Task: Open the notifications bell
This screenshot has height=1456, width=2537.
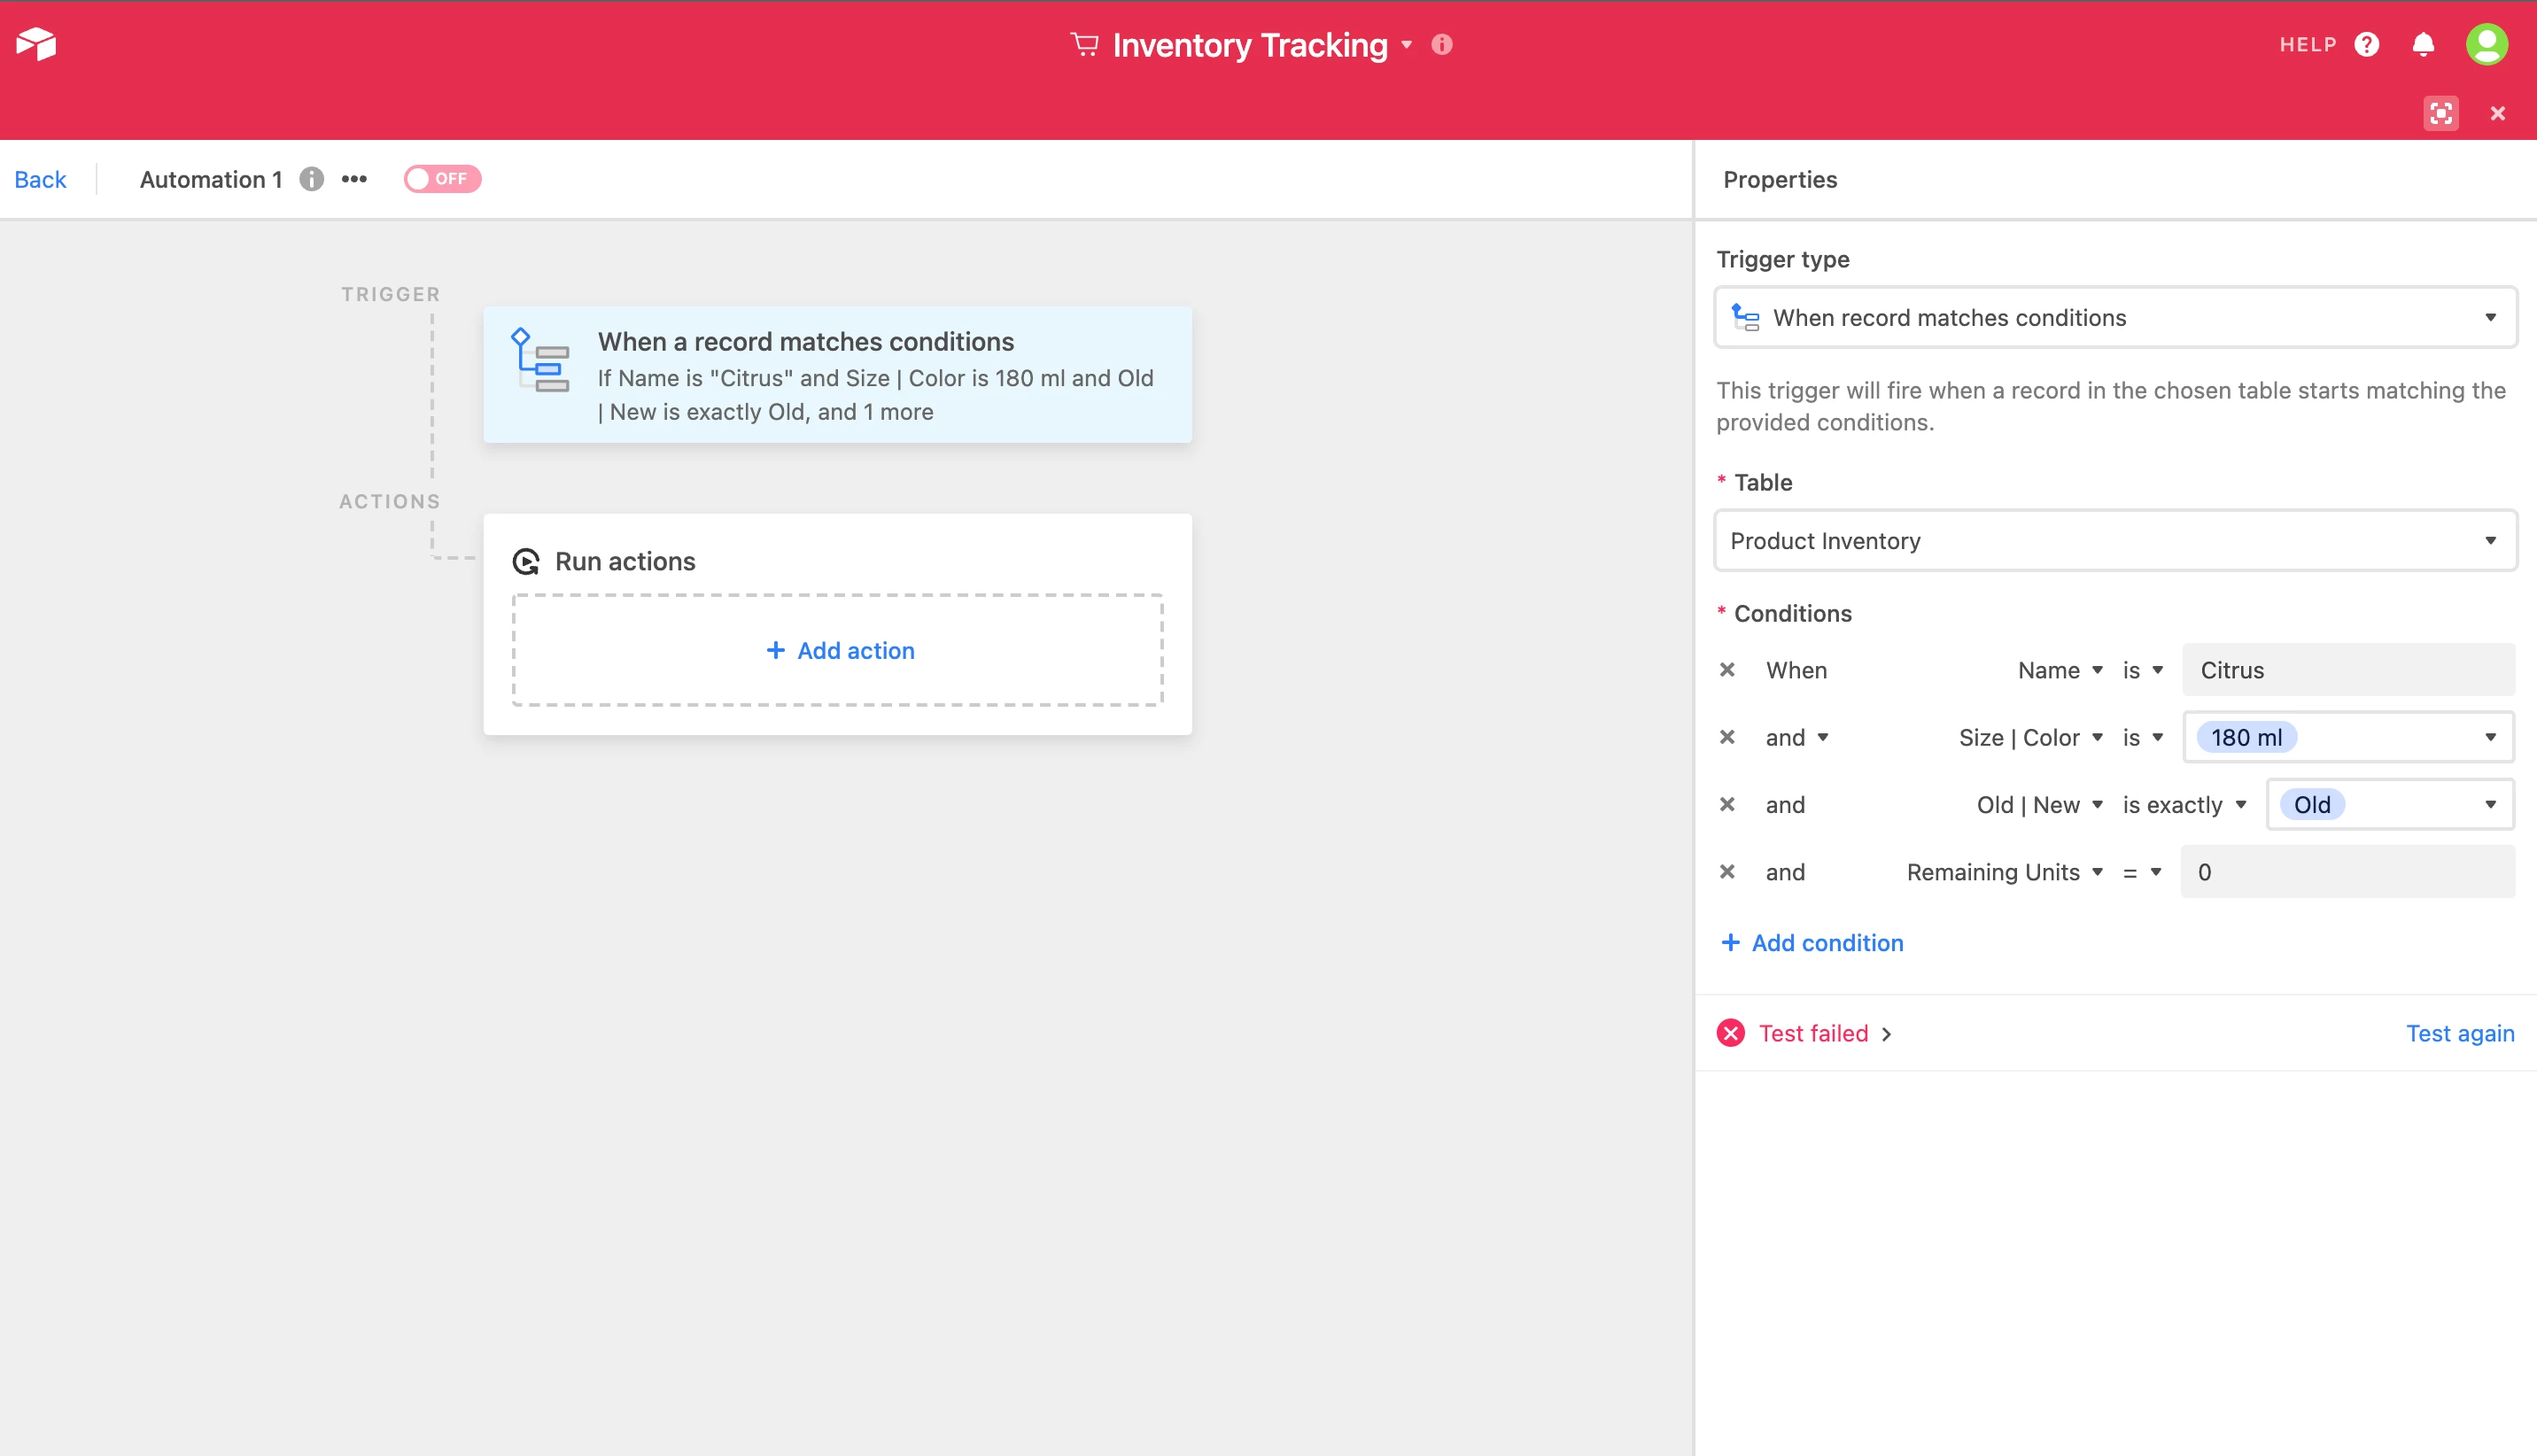Action: [x=2423, y=44]
